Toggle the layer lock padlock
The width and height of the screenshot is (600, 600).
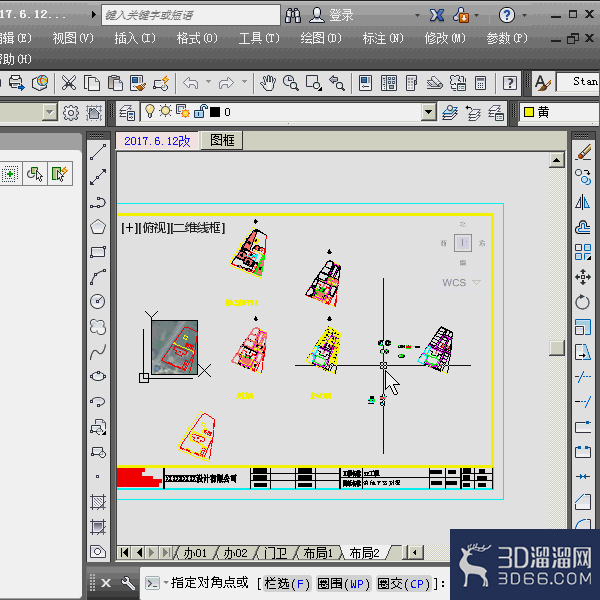pyautogui.click(x=200, y=111)
